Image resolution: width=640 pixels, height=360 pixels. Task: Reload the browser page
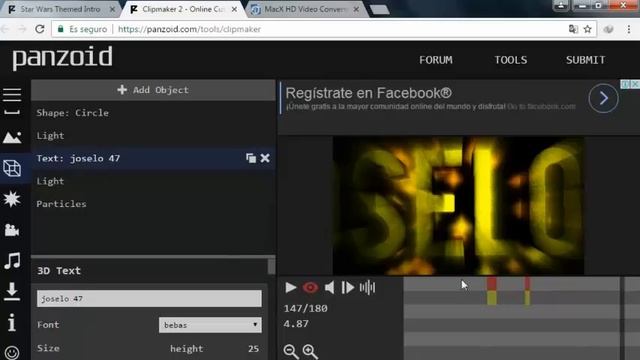coord(40,29)
